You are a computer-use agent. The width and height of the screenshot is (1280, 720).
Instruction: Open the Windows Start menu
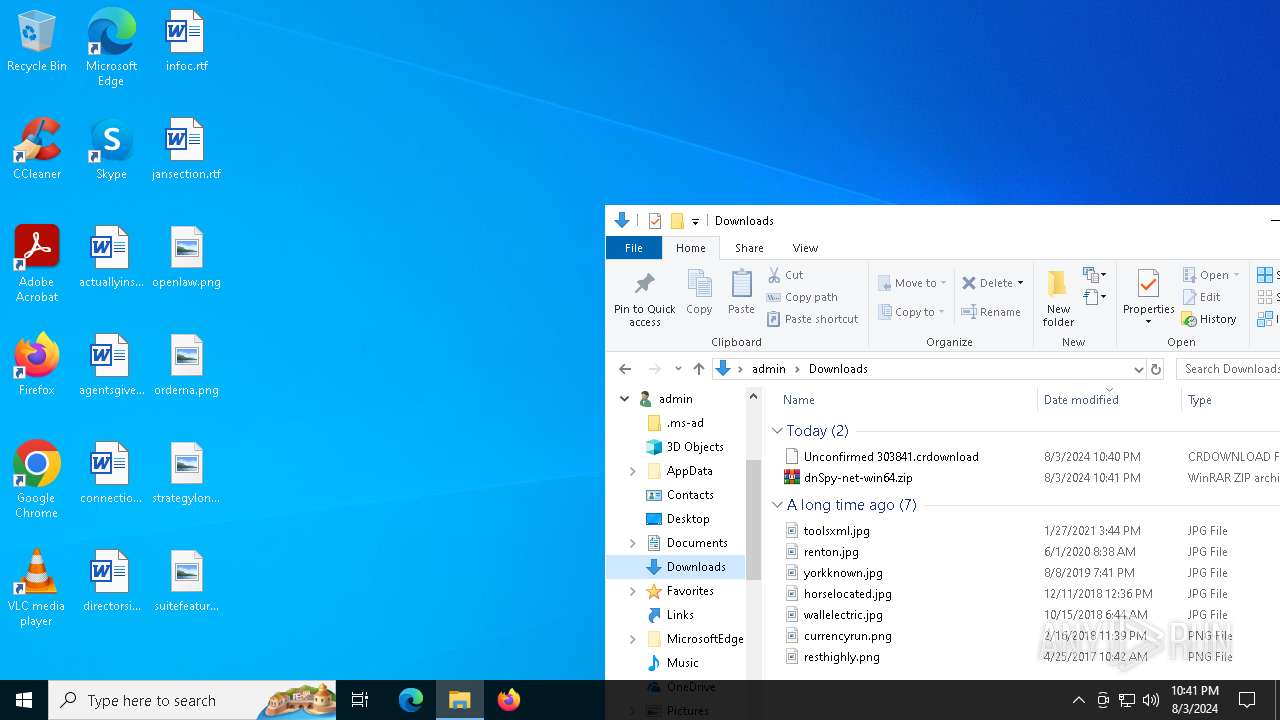24,700
